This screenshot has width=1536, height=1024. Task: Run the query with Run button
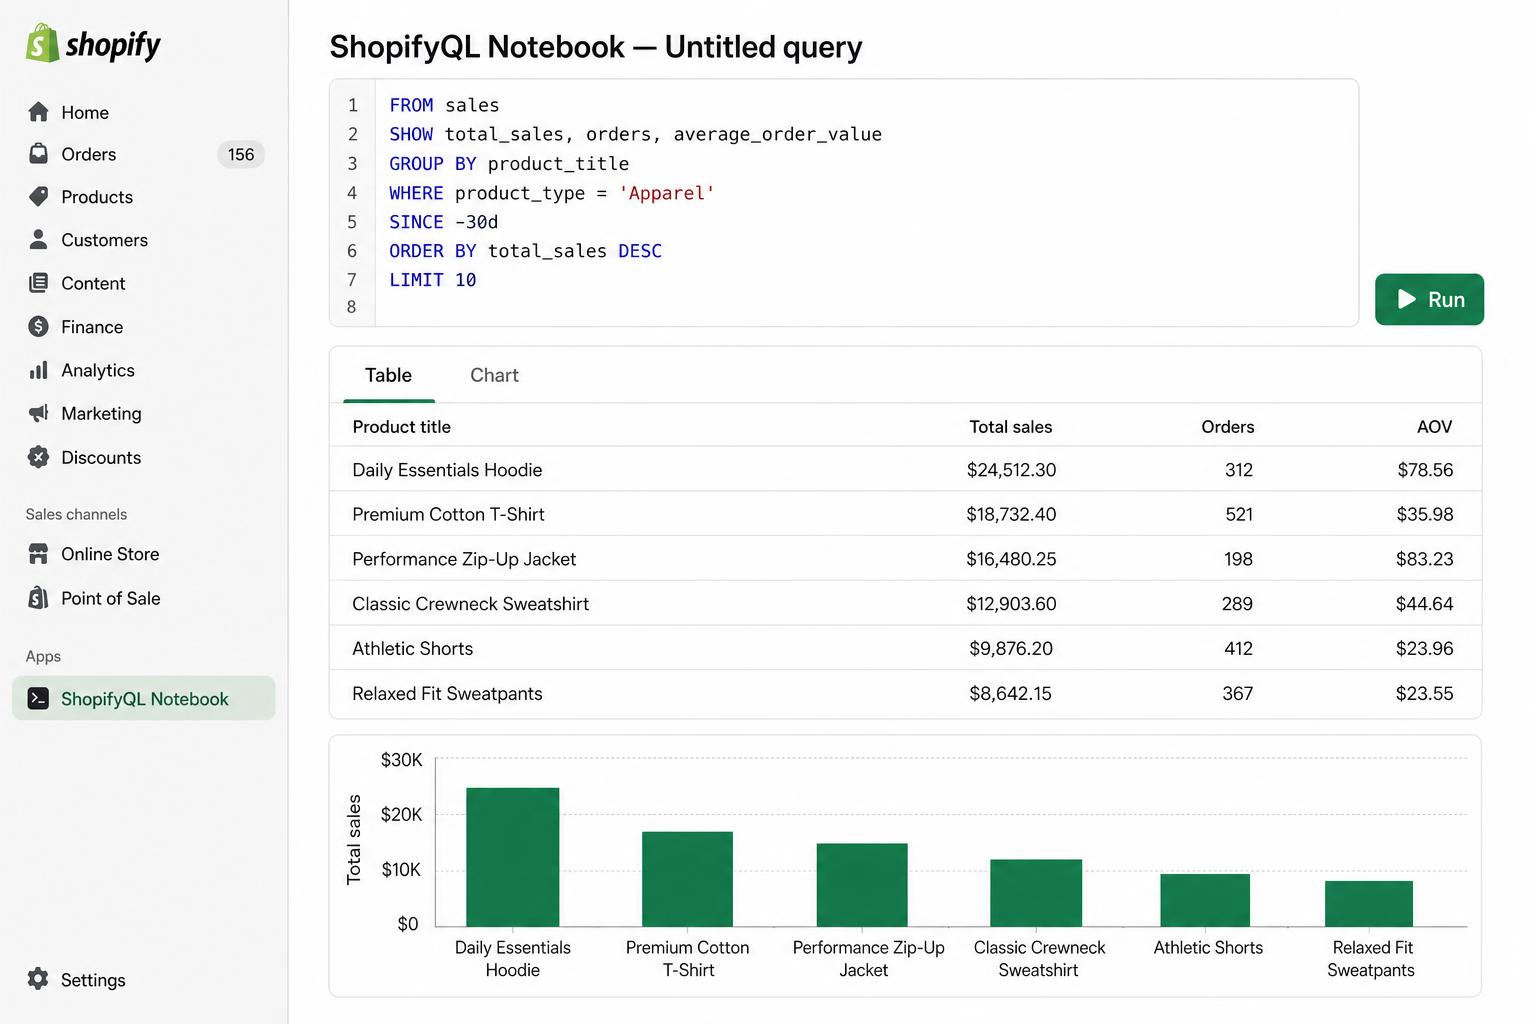[x=1429, y=299]
